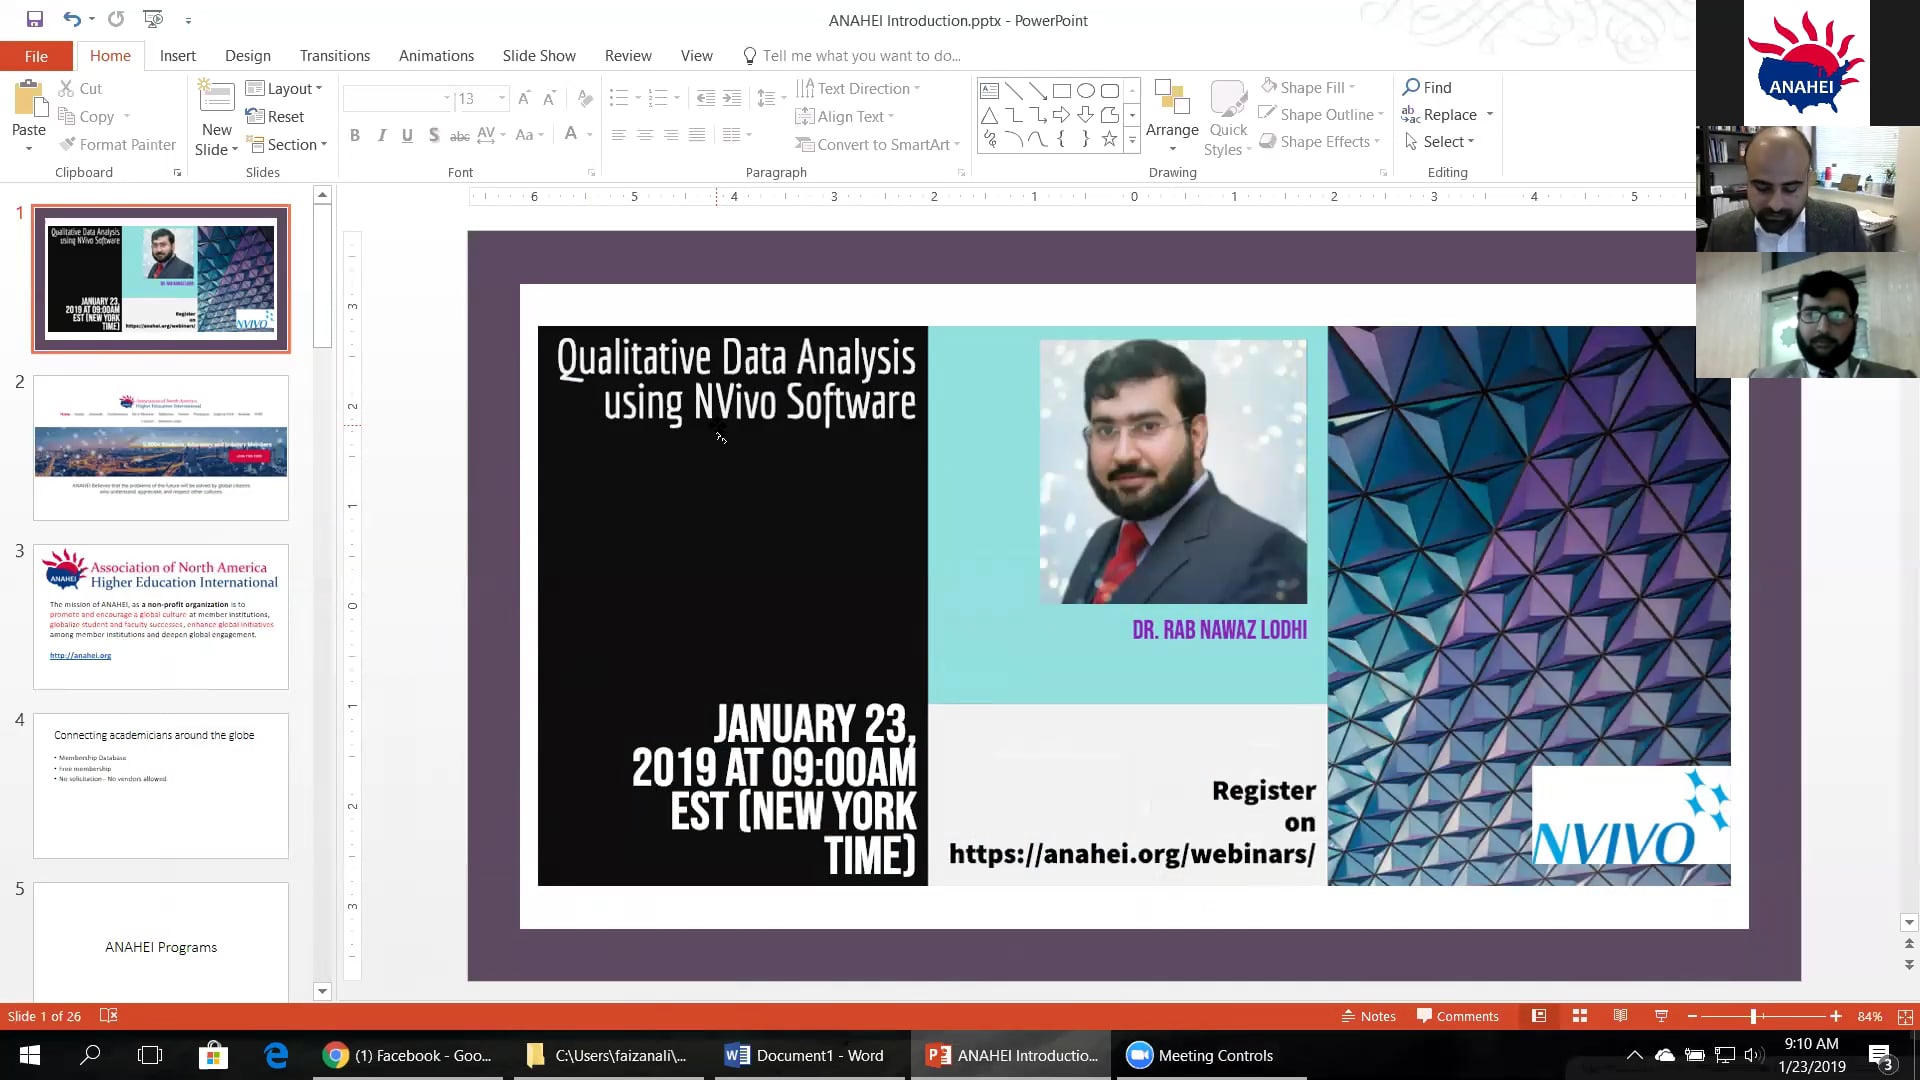Toggle Strikethrough formatting
The image size is (1920, 1080).
tap(459, 135)
